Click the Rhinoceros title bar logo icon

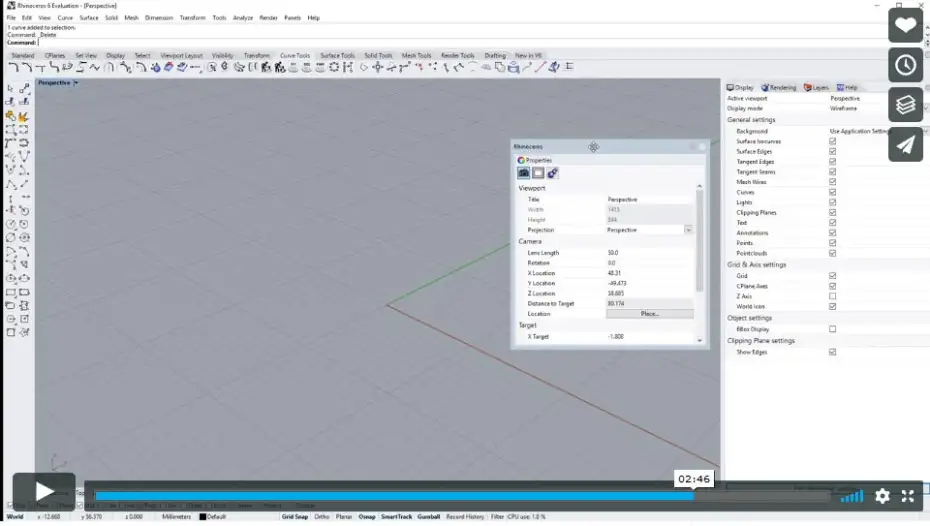click(x=11, y=5)
